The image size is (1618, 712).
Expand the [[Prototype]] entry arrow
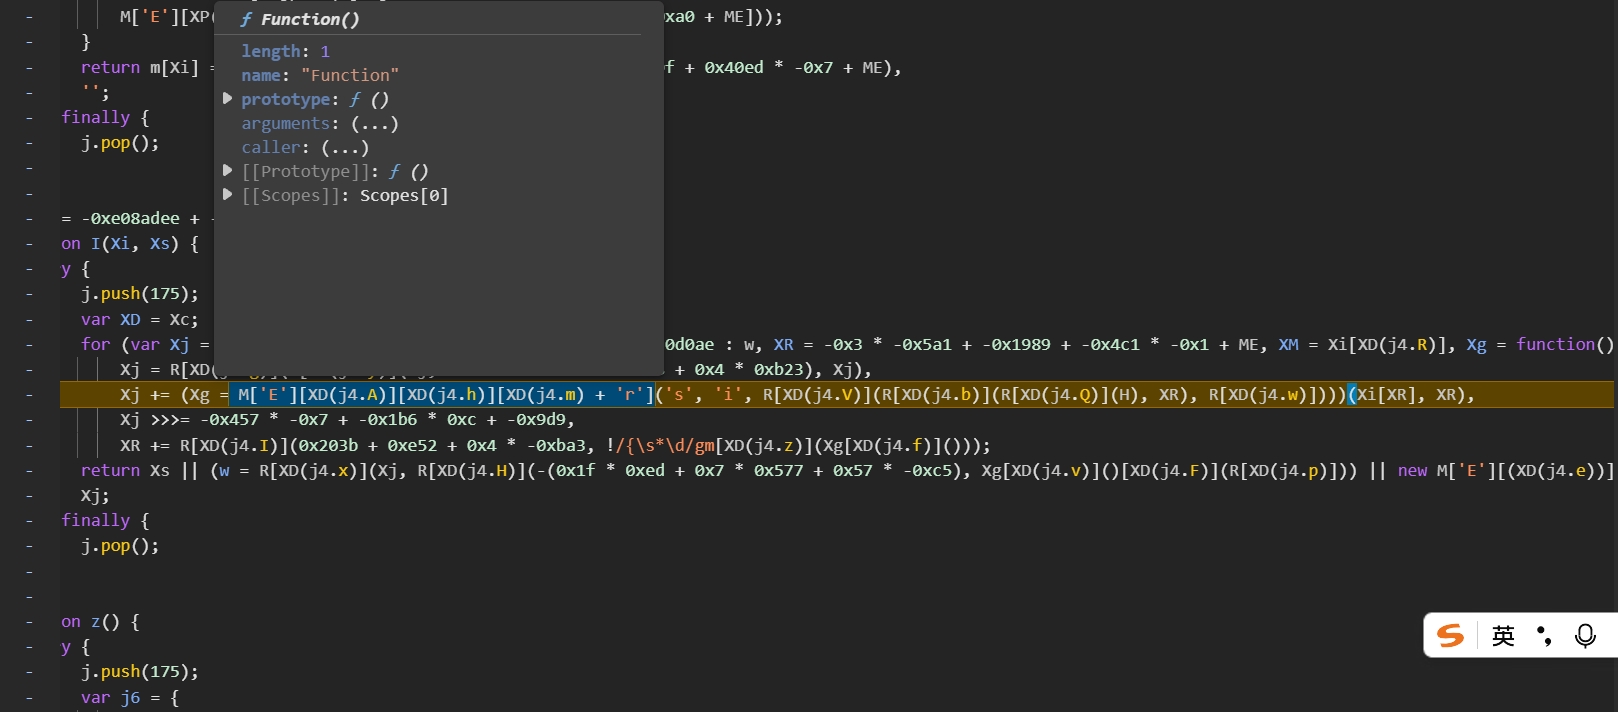tap(228, 171)
